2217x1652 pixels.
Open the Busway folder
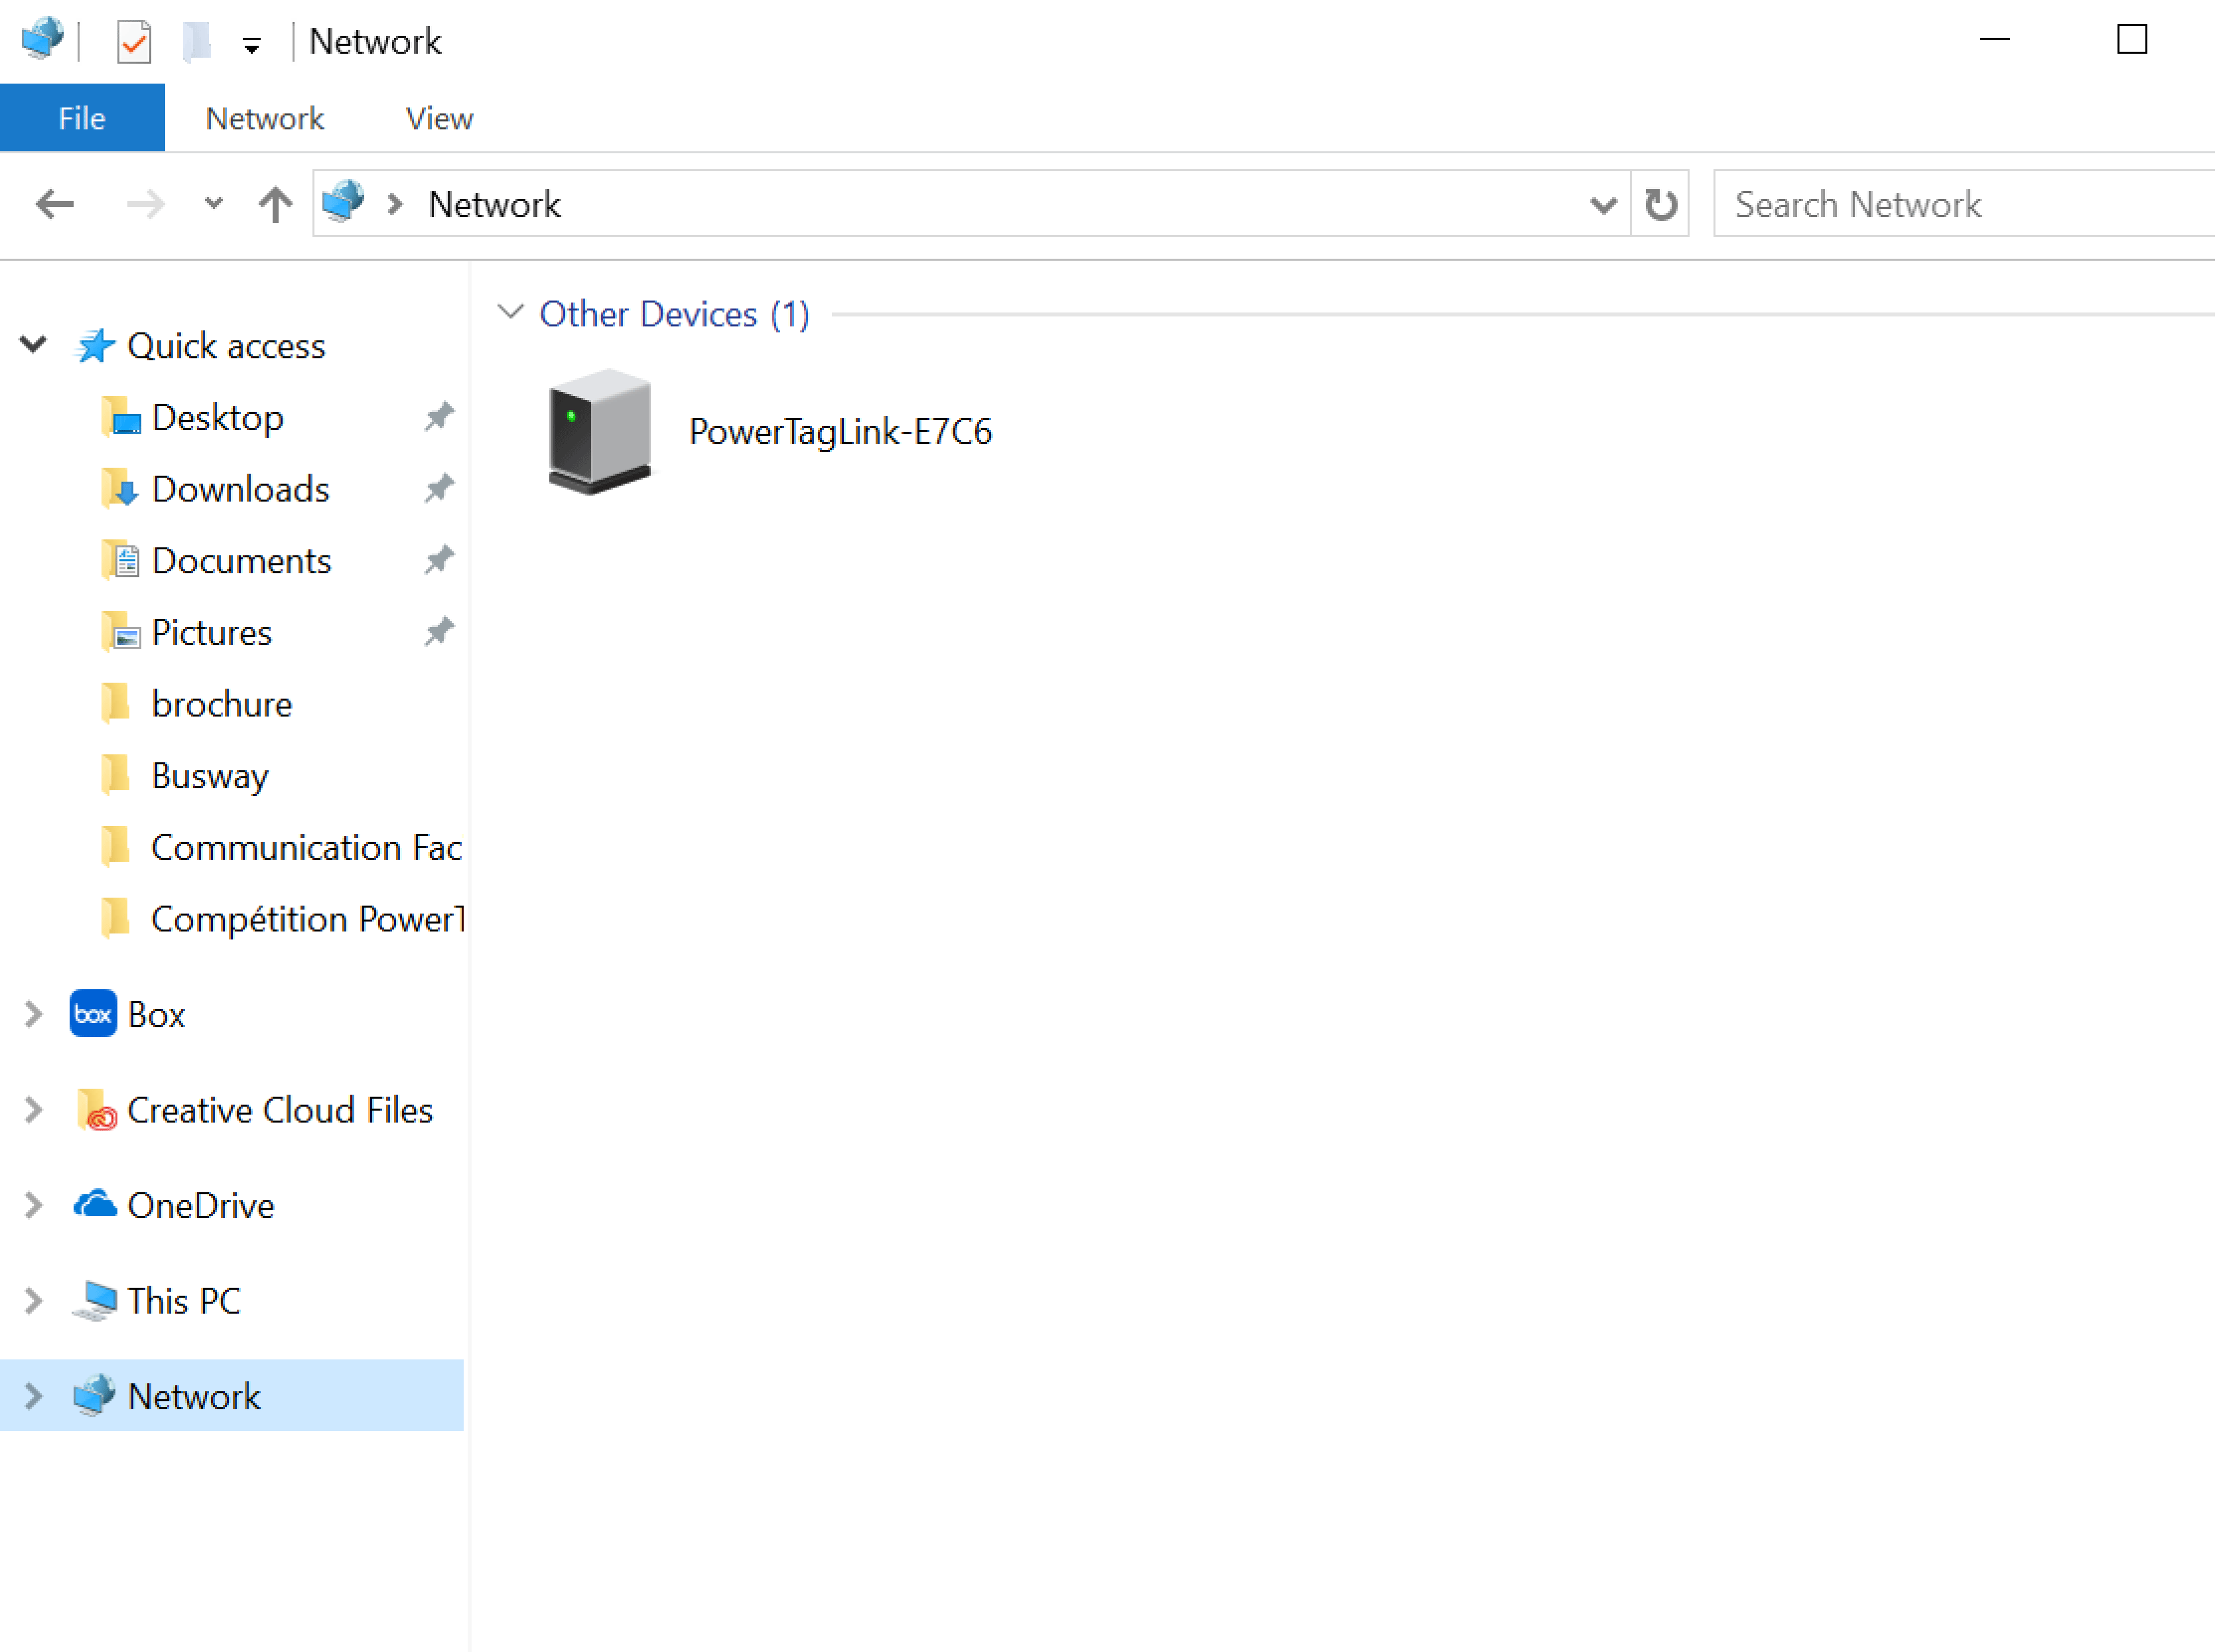tap(210, 777)
